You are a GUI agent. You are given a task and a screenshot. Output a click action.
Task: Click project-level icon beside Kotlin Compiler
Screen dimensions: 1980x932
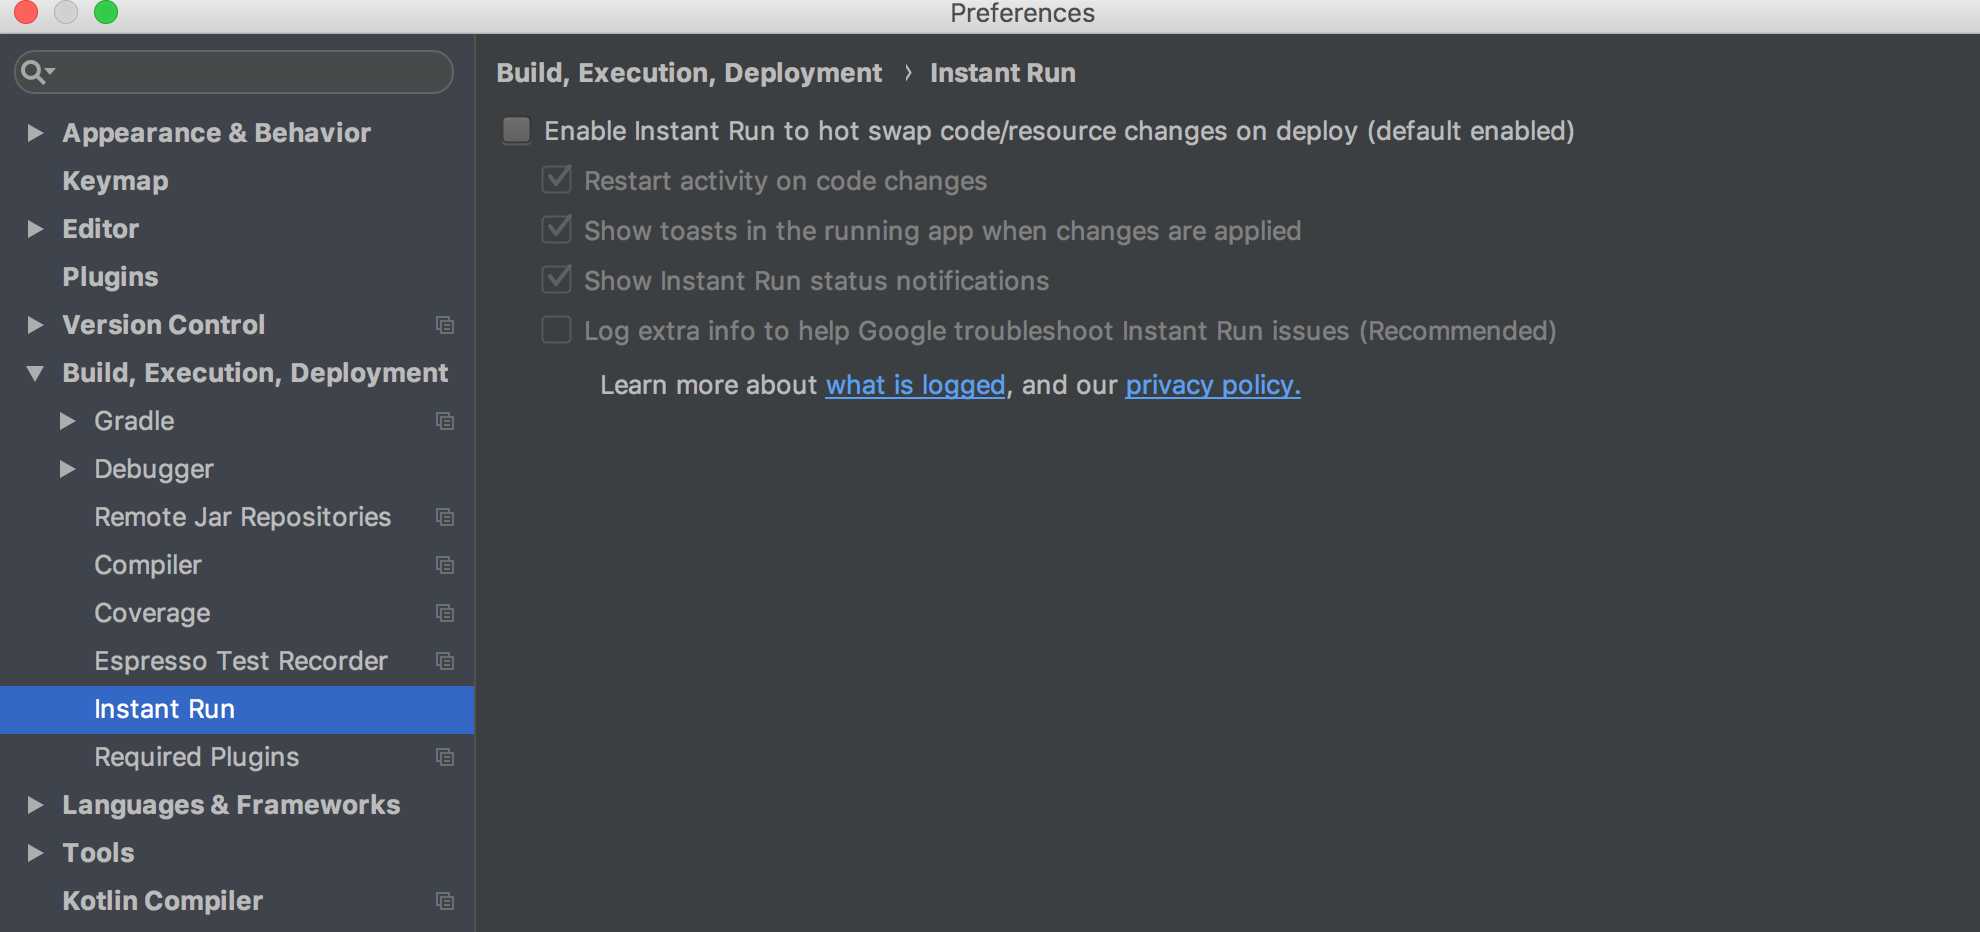[445, 901]
